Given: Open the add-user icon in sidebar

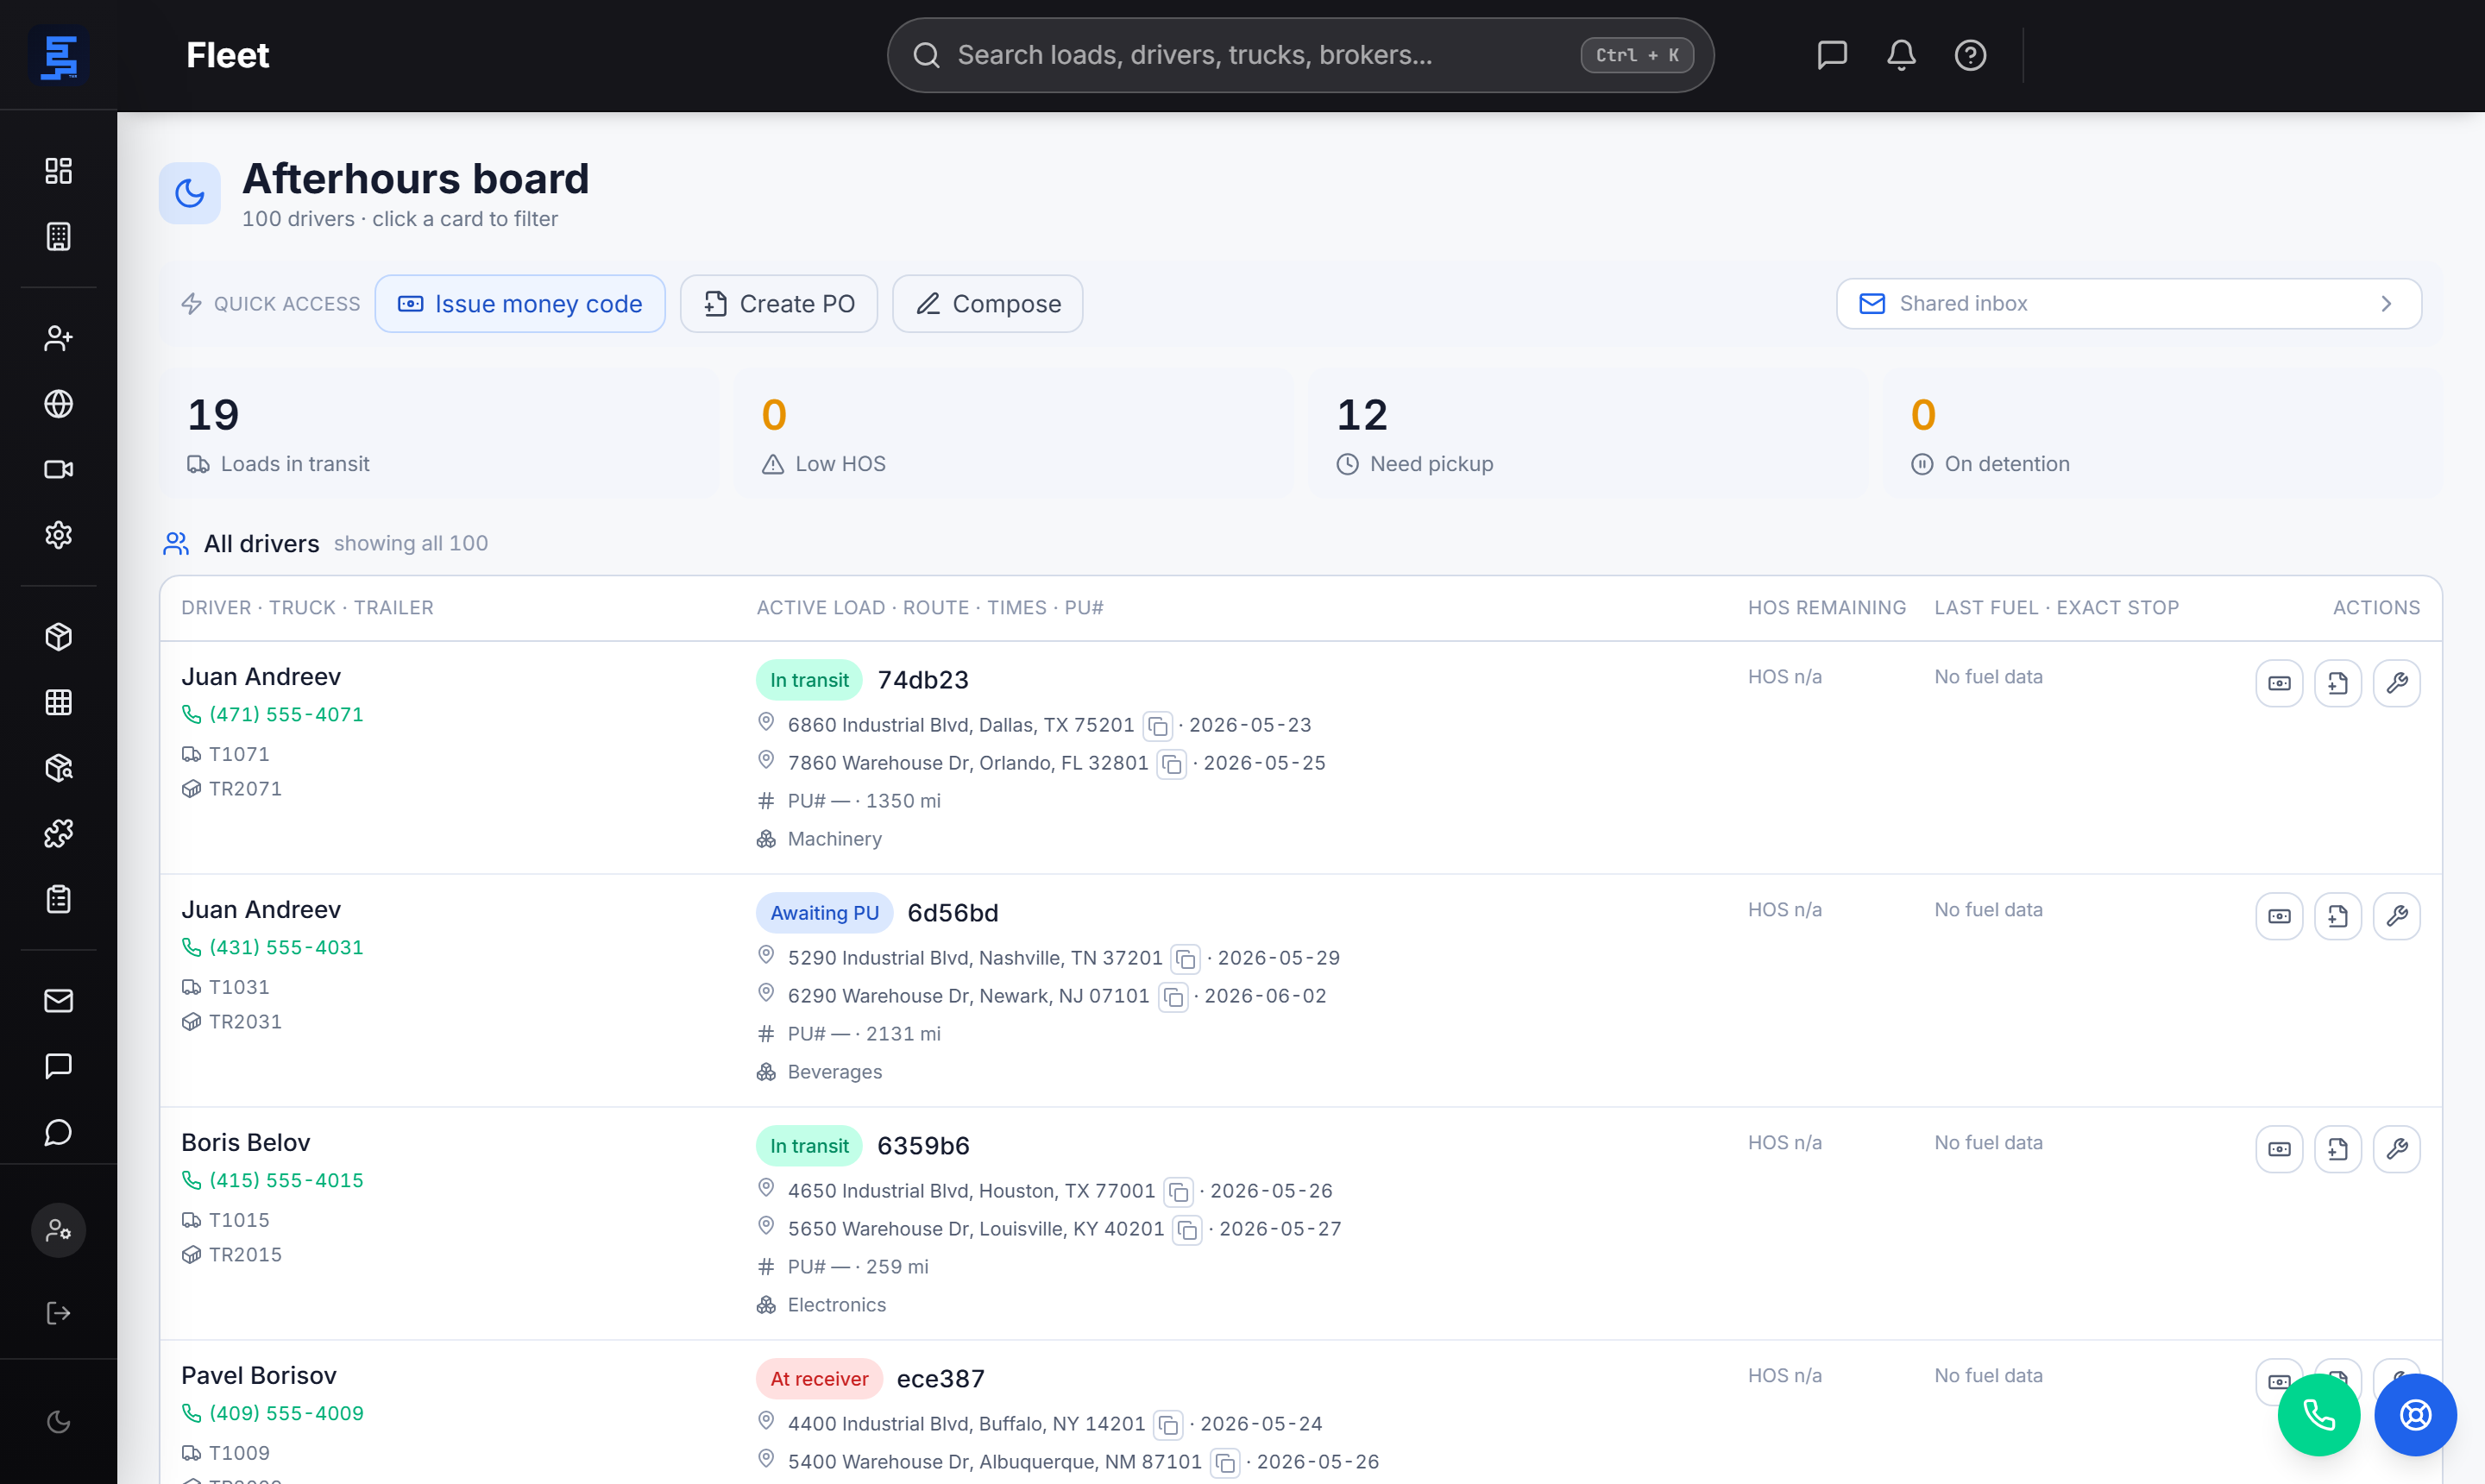Looking at the screenshot, I should pyautogui.click(x=58, y=338).
